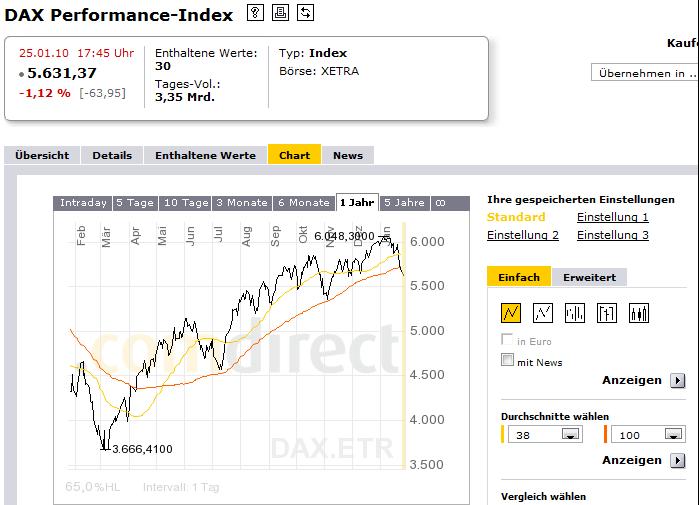Switch to the Übersicht tab
Image resolution: width=699 pixels, height=505 pixels.
coord(42,155)
